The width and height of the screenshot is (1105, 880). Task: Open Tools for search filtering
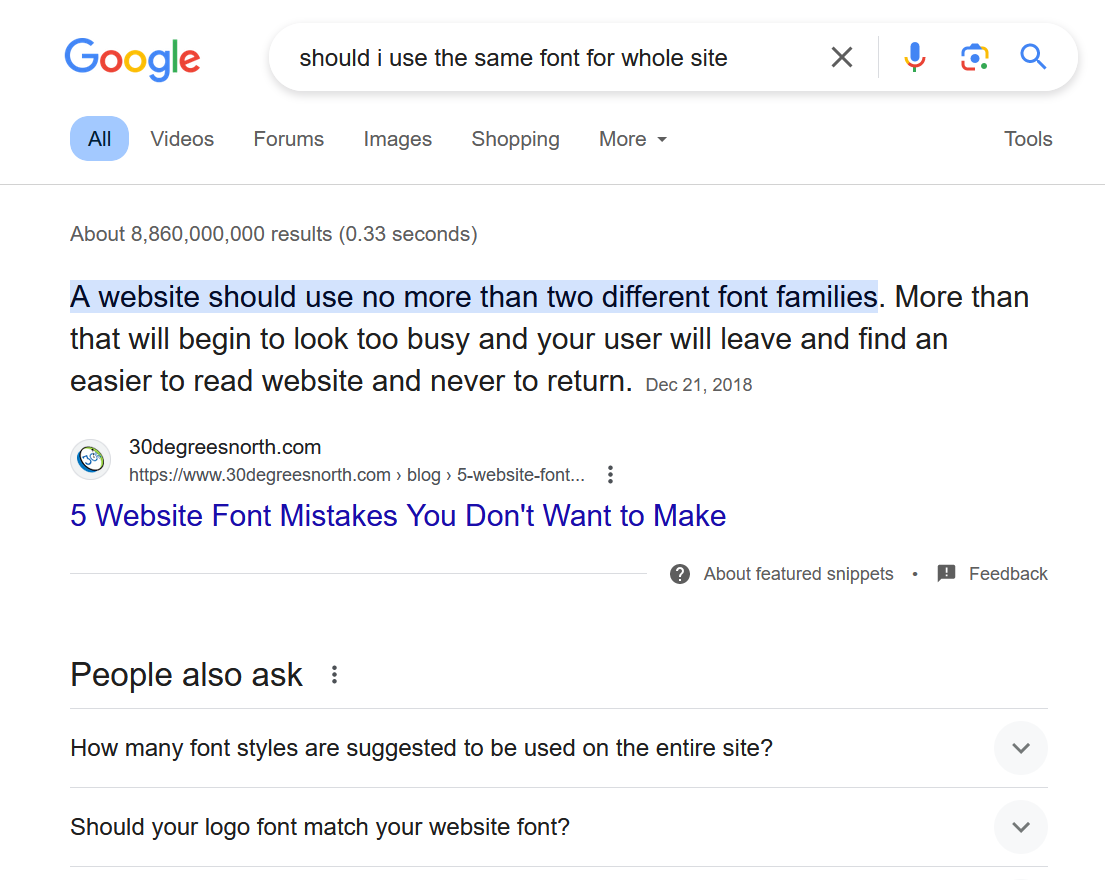[1028, 139]
